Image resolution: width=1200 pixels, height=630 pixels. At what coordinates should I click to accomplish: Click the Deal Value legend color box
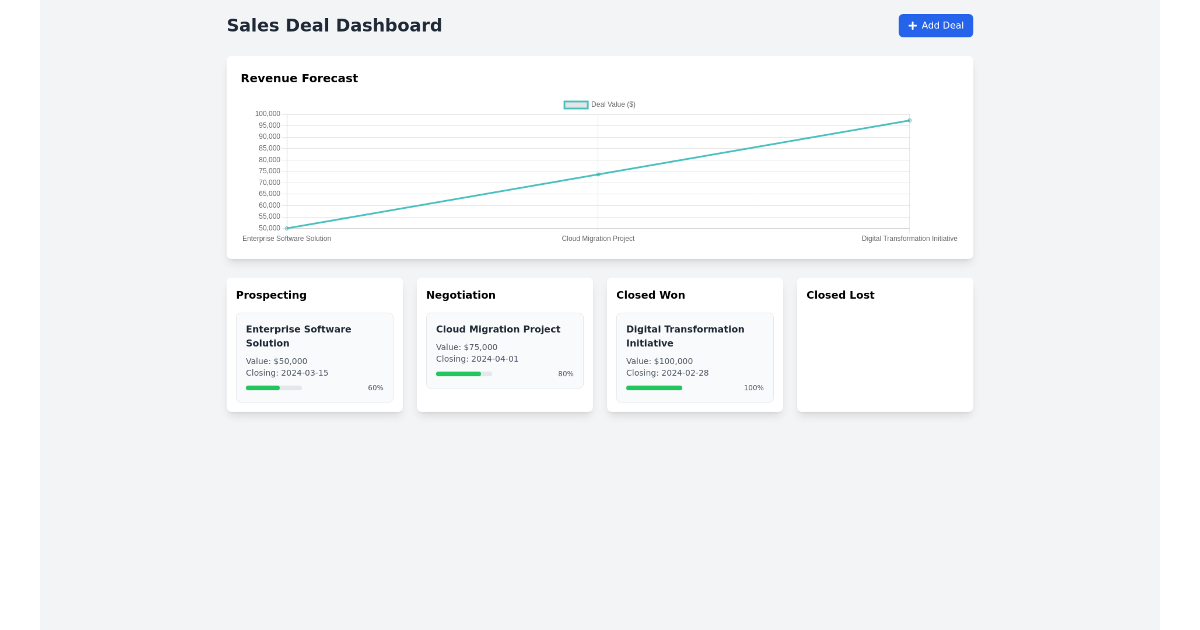[574, 104]
